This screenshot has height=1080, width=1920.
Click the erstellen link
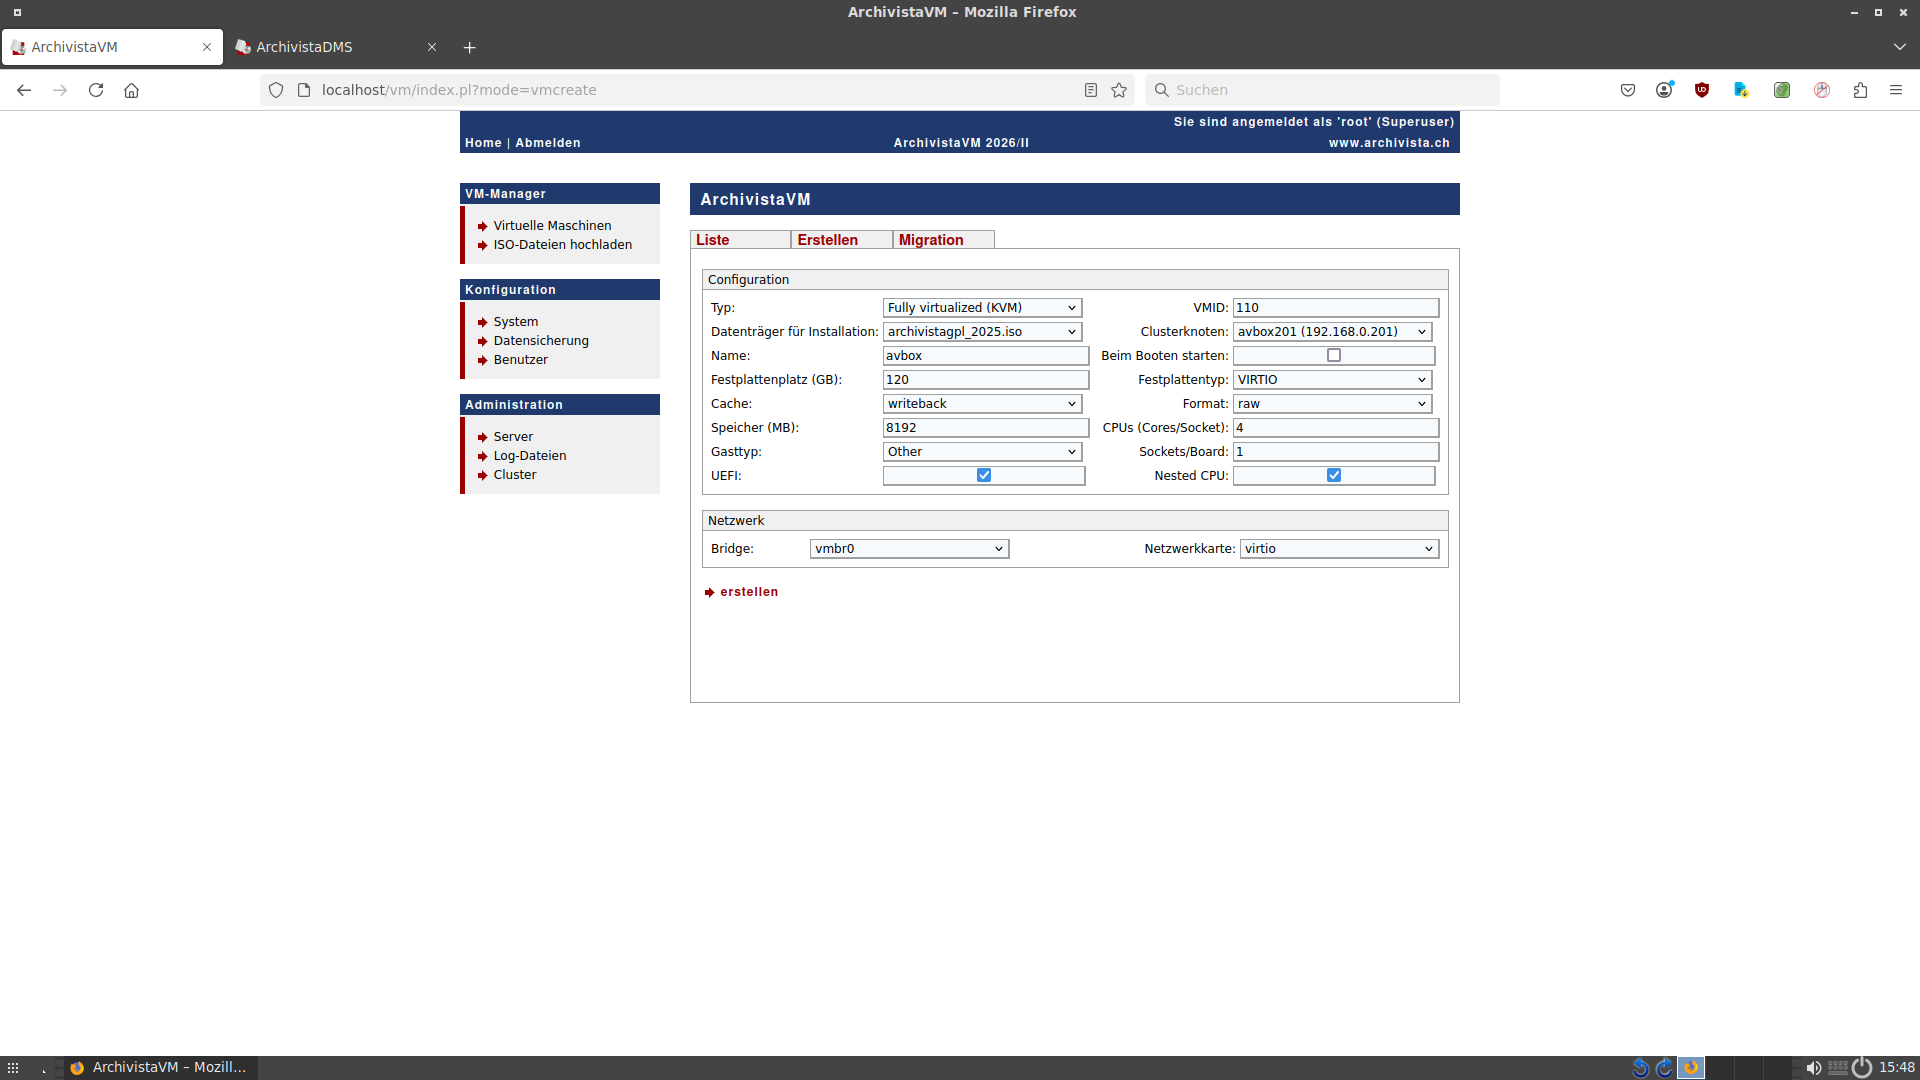click(749, 592)
